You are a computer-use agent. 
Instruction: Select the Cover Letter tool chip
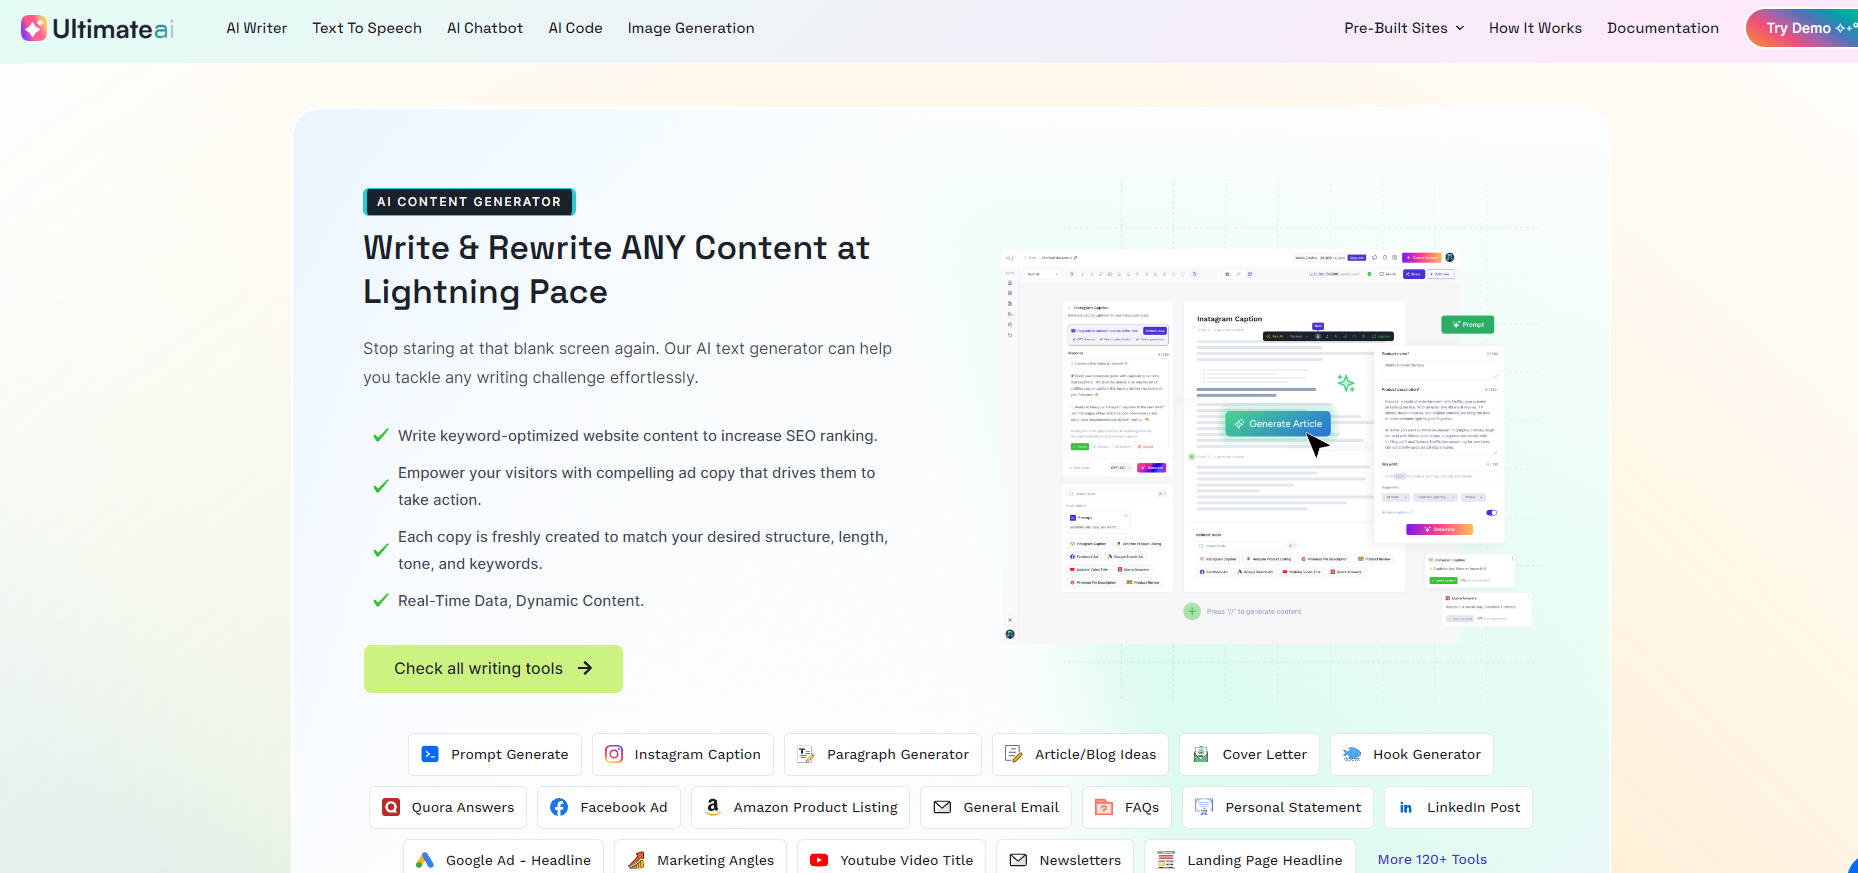(1249, 754)
